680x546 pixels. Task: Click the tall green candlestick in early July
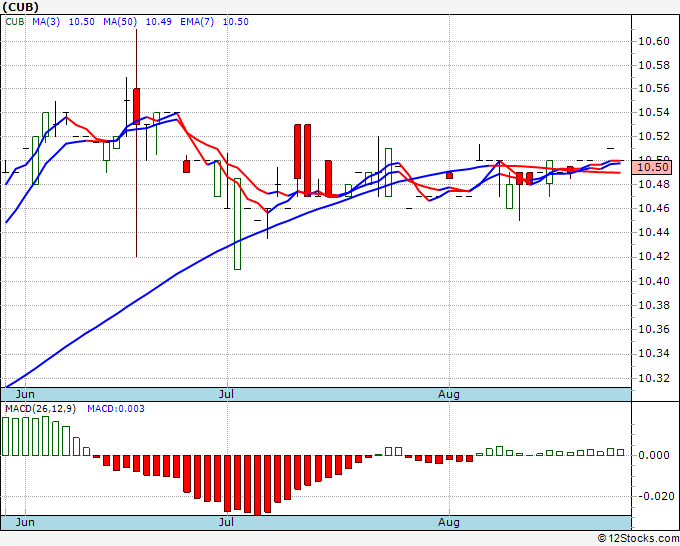pyautogui.click(x=237, y=224)
